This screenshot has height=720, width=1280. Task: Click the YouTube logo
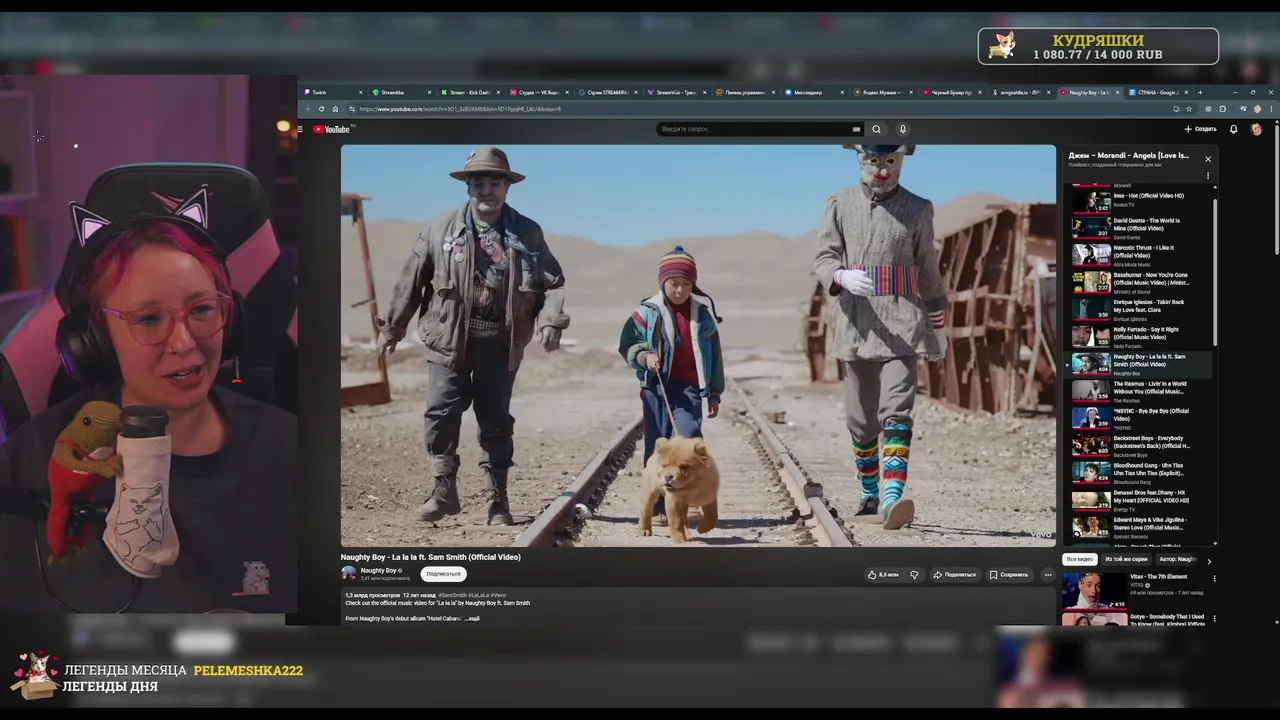pos(332,129)
